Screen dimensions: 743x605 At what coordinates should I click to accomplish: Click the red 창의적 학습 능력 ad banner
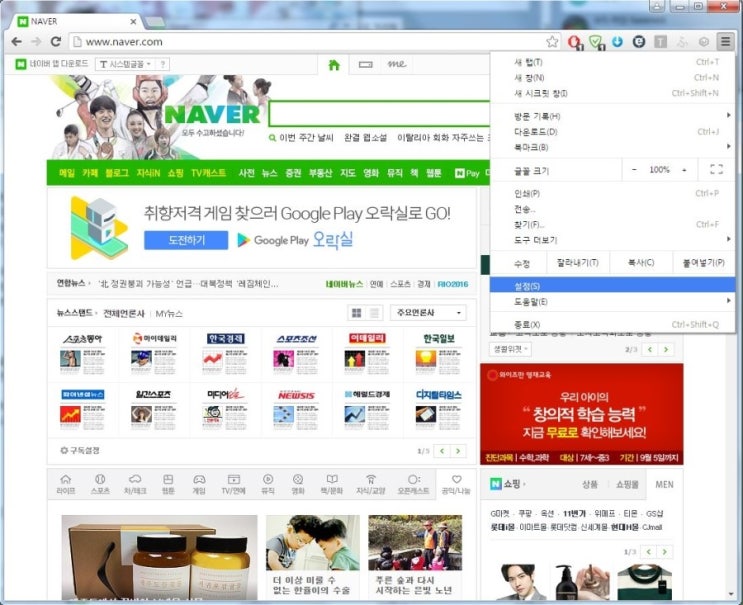(x=581, y=414)
